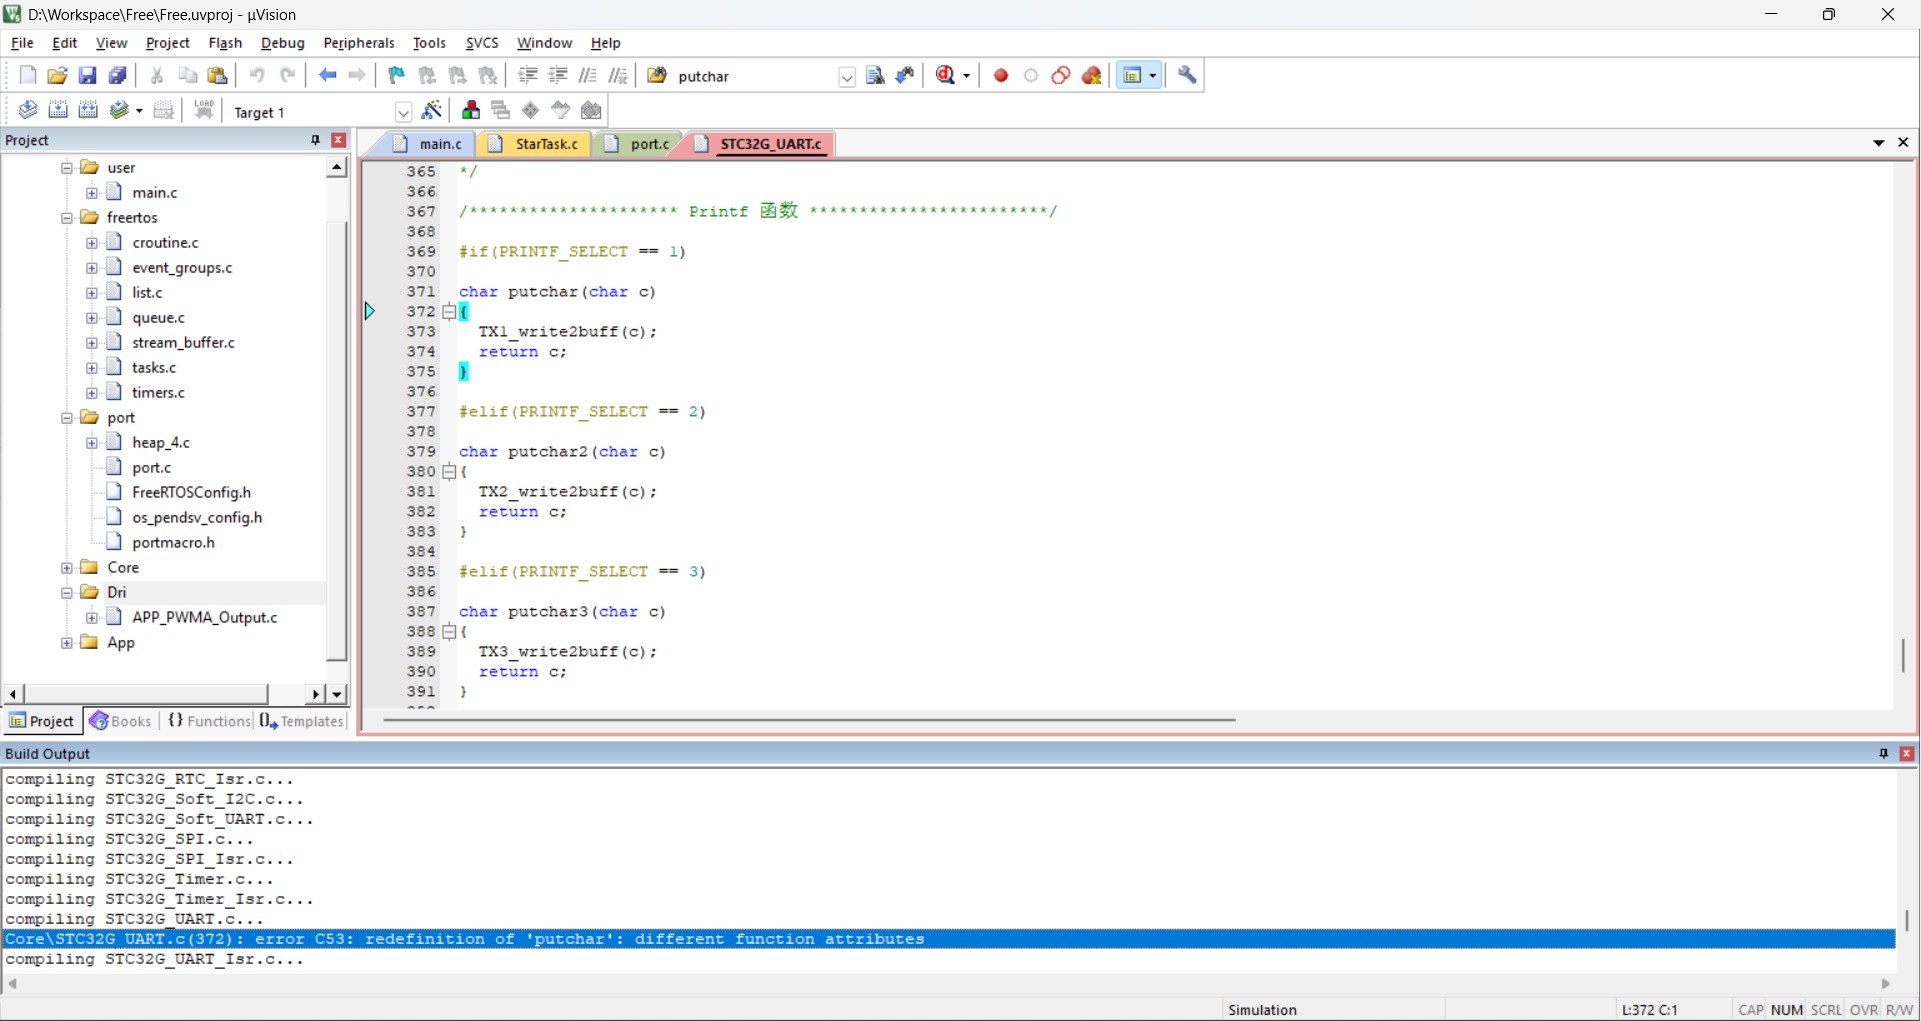Collapse the code block at line 372
1921x1021 pixels.
pyautogui.click(x=449, y=312)
